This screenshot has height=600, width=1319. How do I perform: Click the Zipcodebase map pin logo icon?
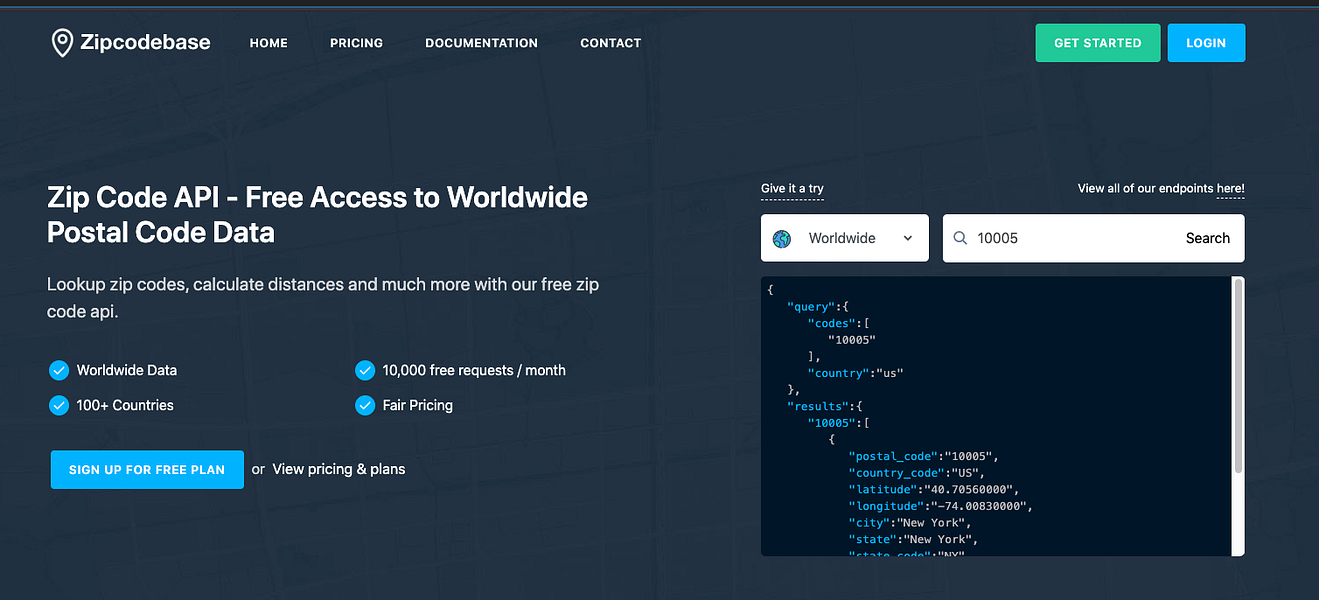tap(62, 43)
